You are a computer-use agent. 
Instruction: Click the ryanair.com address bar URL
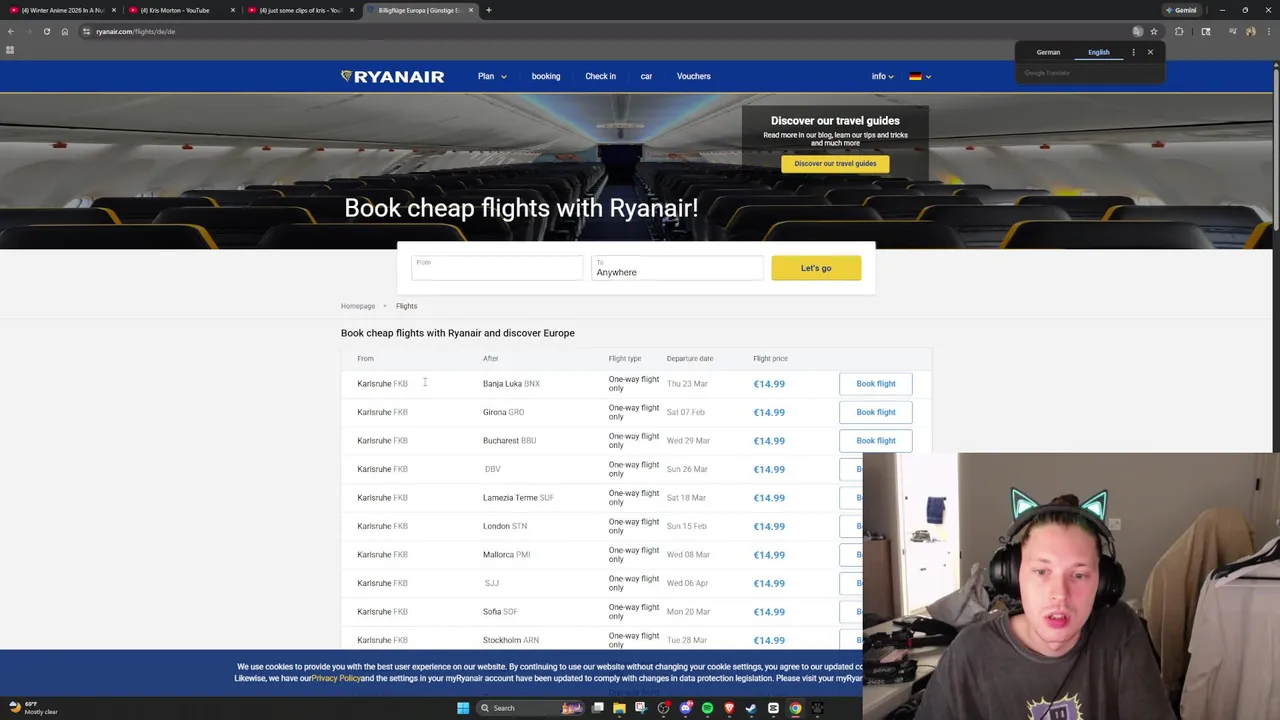tap(136, 31)
